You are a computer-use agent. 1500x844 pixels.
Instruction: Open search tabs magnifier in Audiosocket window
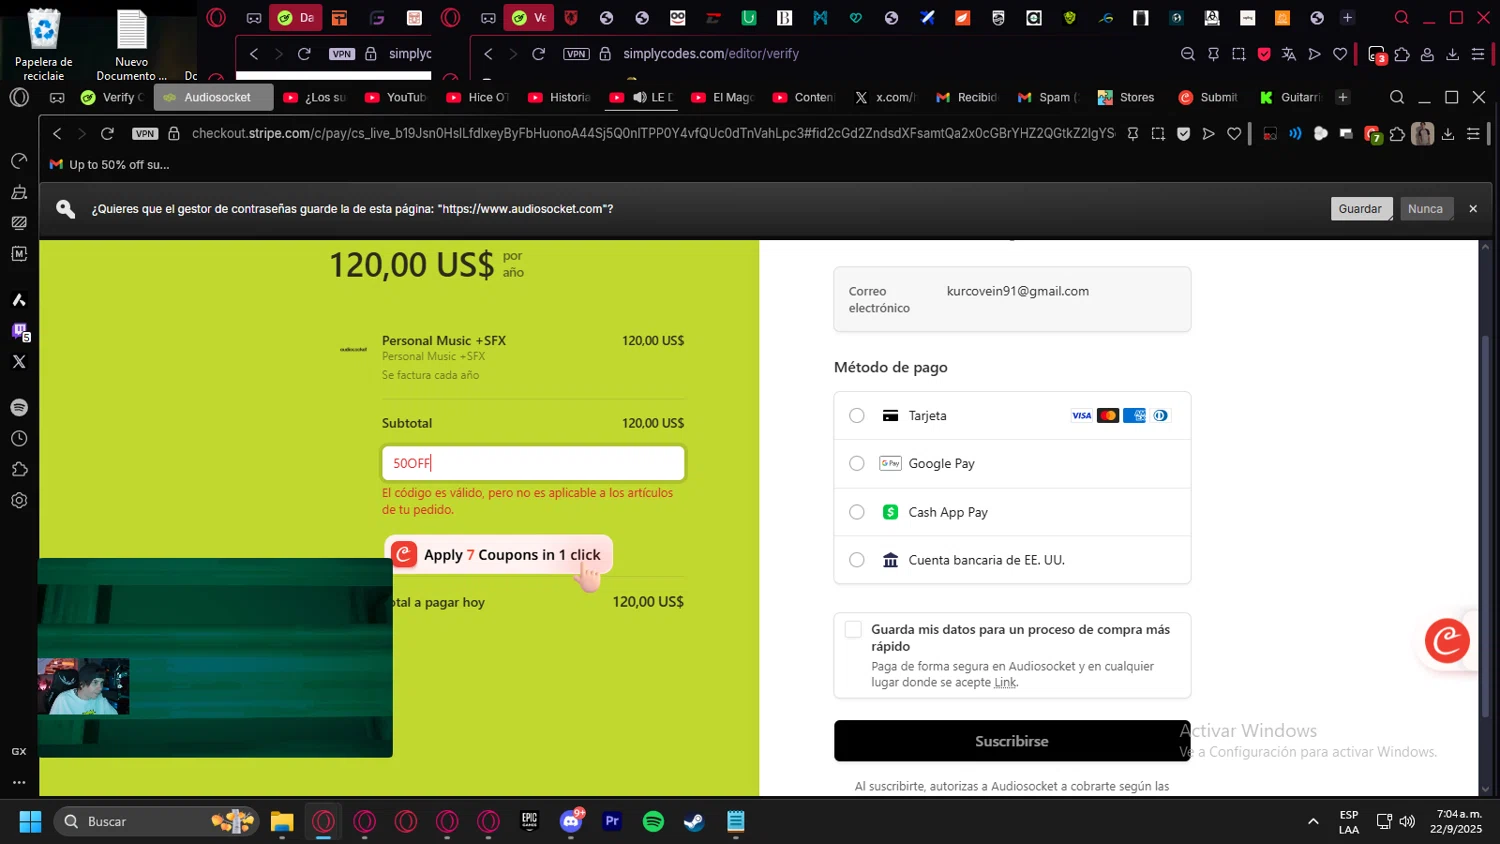coord(1397,97)
